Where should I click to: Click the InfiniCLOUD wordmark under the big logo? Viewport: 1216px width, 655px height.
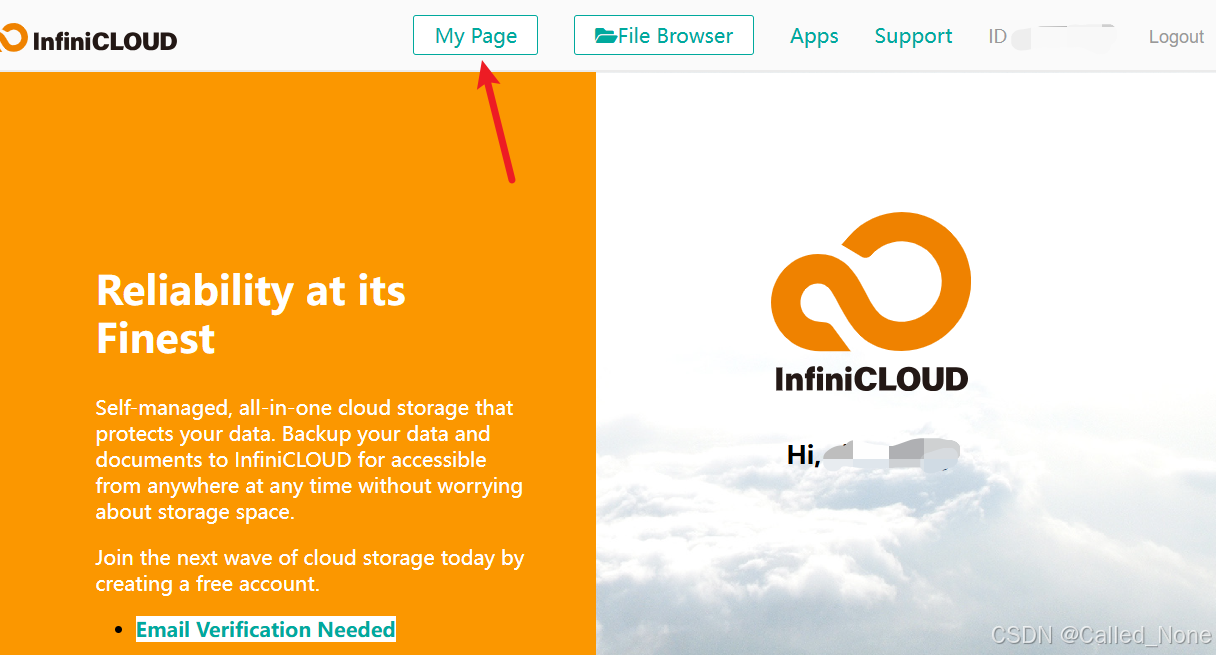coord(871,379)
